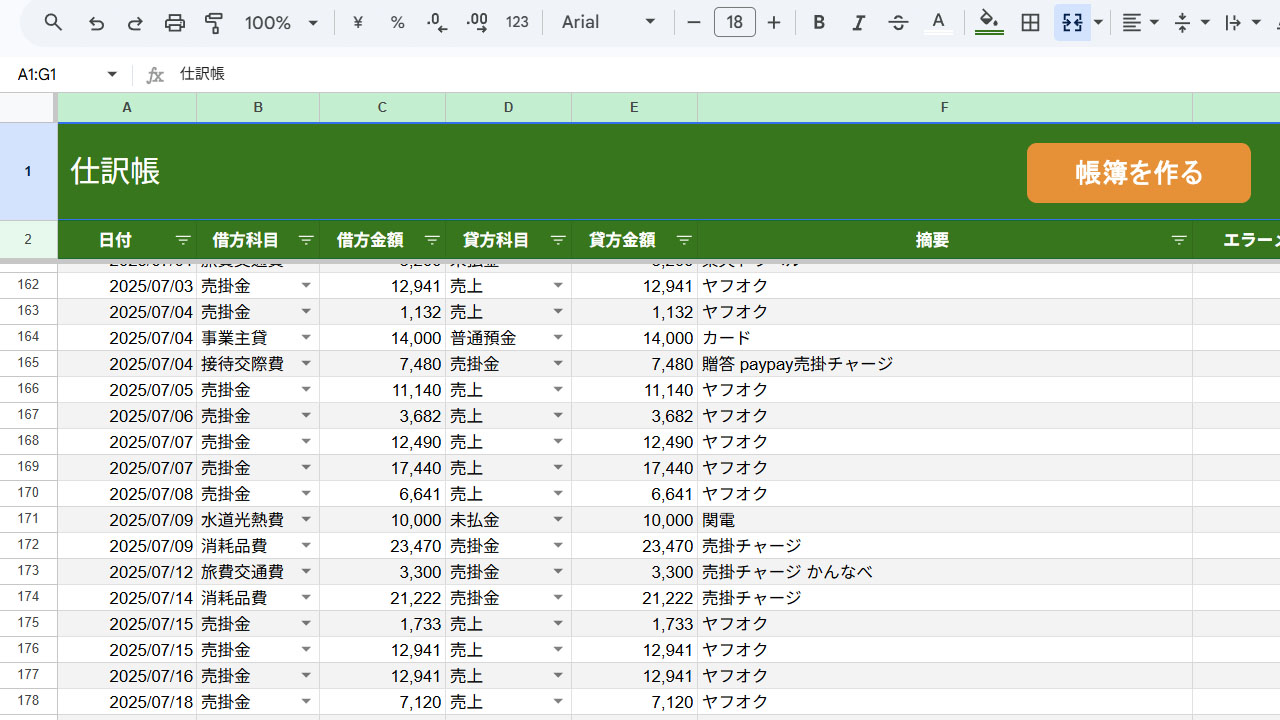
Task: Select the Paint format tool
Action: (x=214, y=22)
